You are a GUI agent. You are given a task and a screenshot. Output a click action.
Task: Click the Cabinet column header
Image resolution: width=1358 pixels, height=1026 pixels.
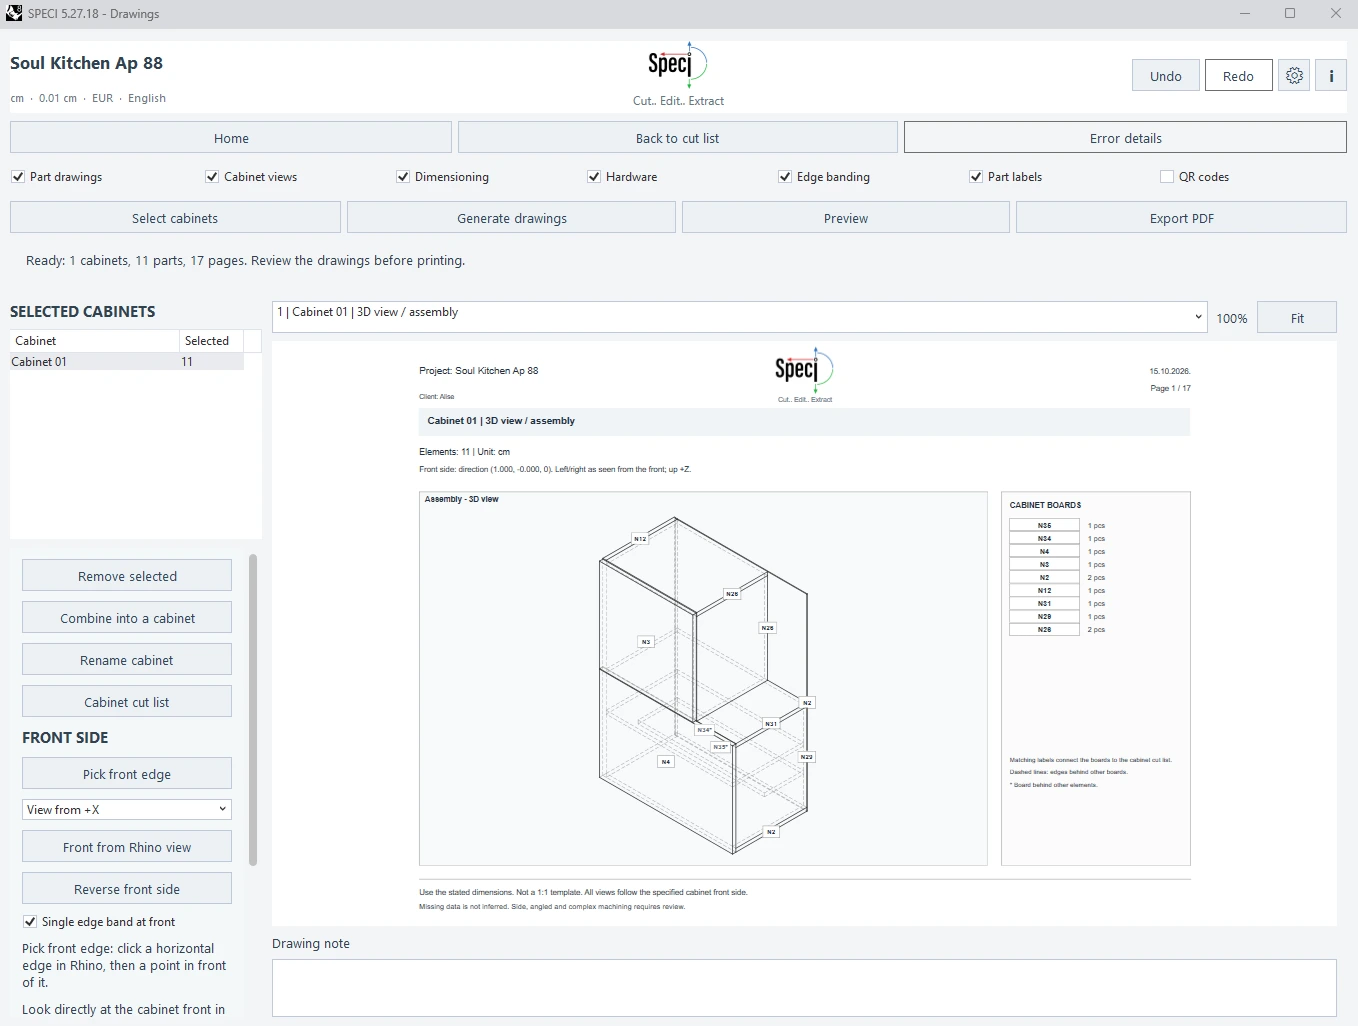click(x=95, y=341)
